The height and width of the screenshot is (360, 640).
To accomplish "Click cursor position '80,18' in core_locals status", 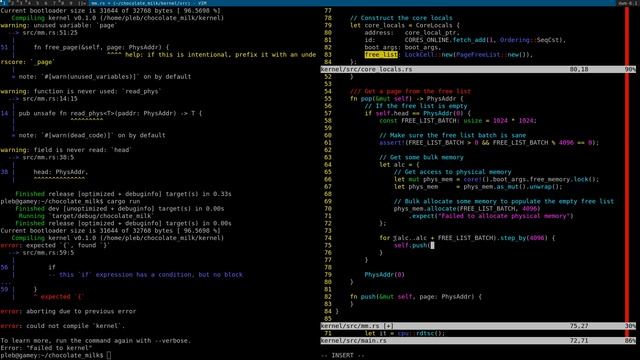I will [x=579, y=69].
